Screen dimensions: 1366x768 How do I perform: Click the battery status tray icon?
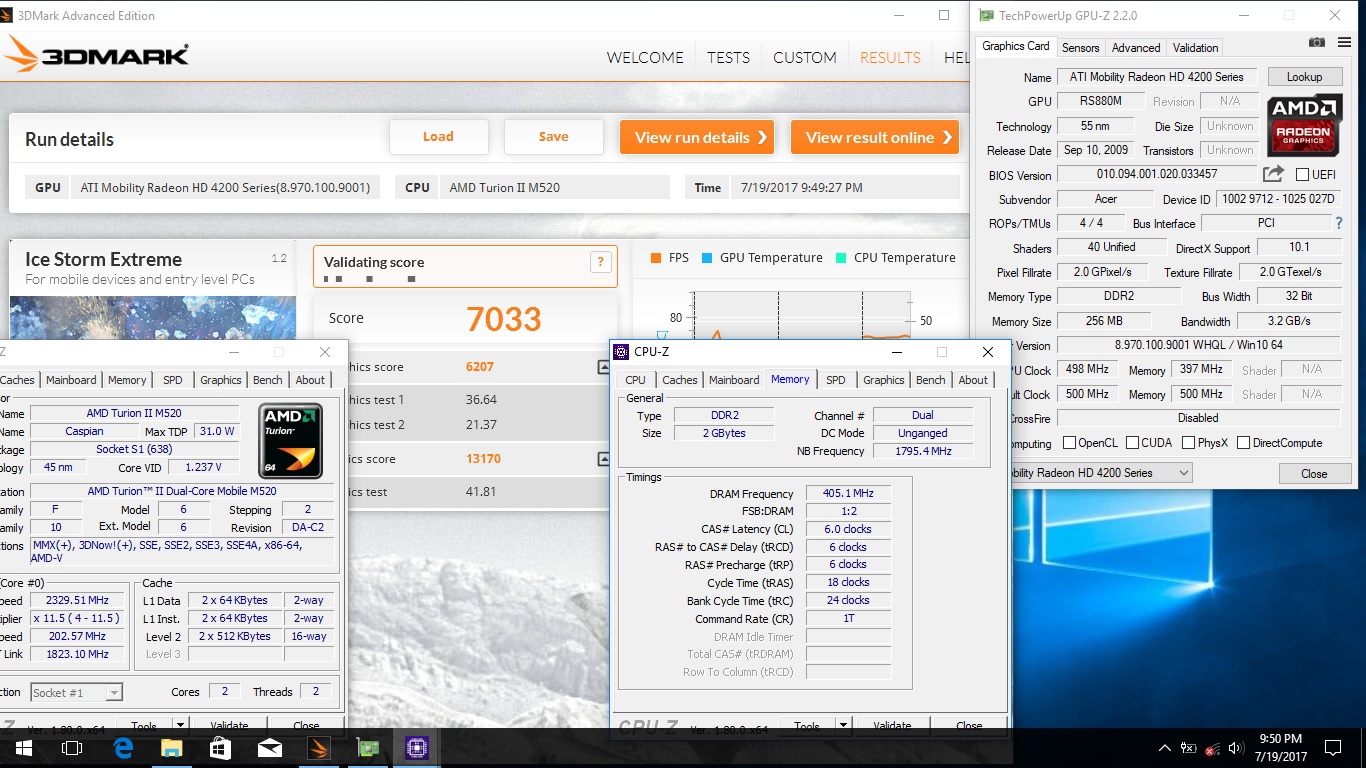1189,748
